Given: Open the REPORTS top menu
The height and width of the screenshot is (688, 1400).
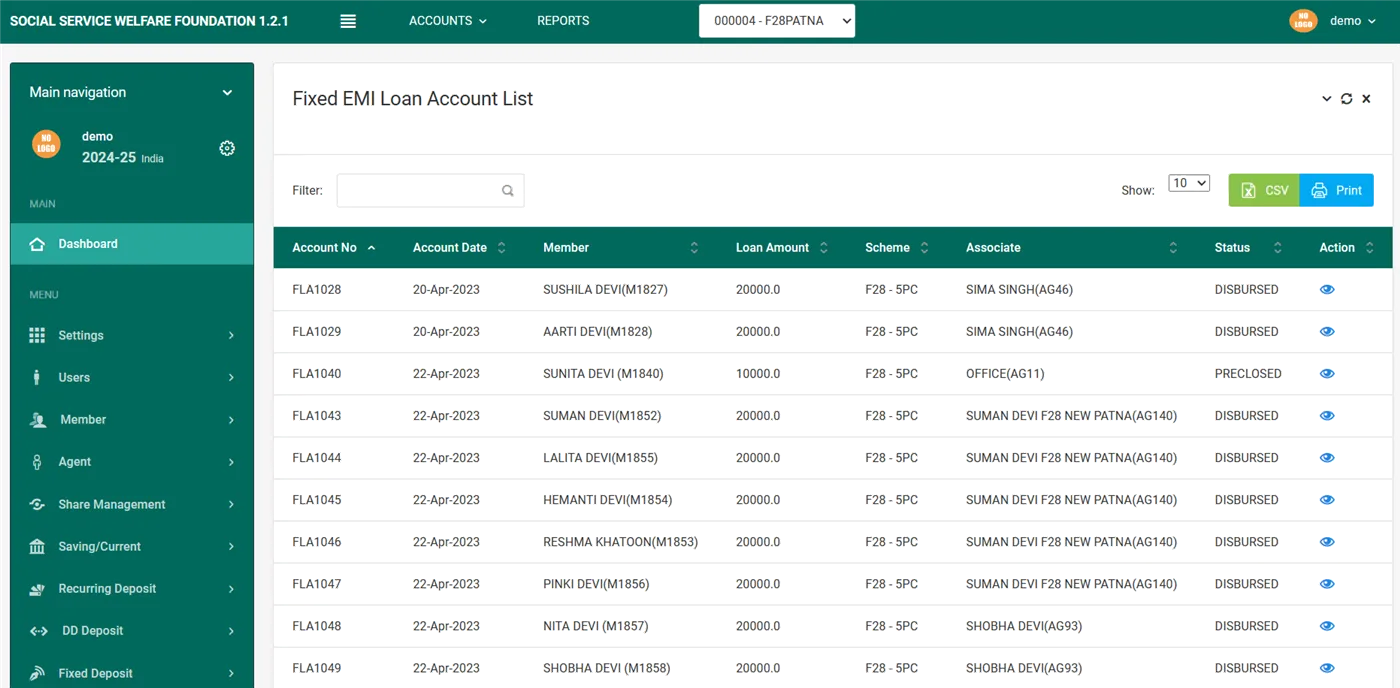Looking at the screenshot, I should [563, 21].
